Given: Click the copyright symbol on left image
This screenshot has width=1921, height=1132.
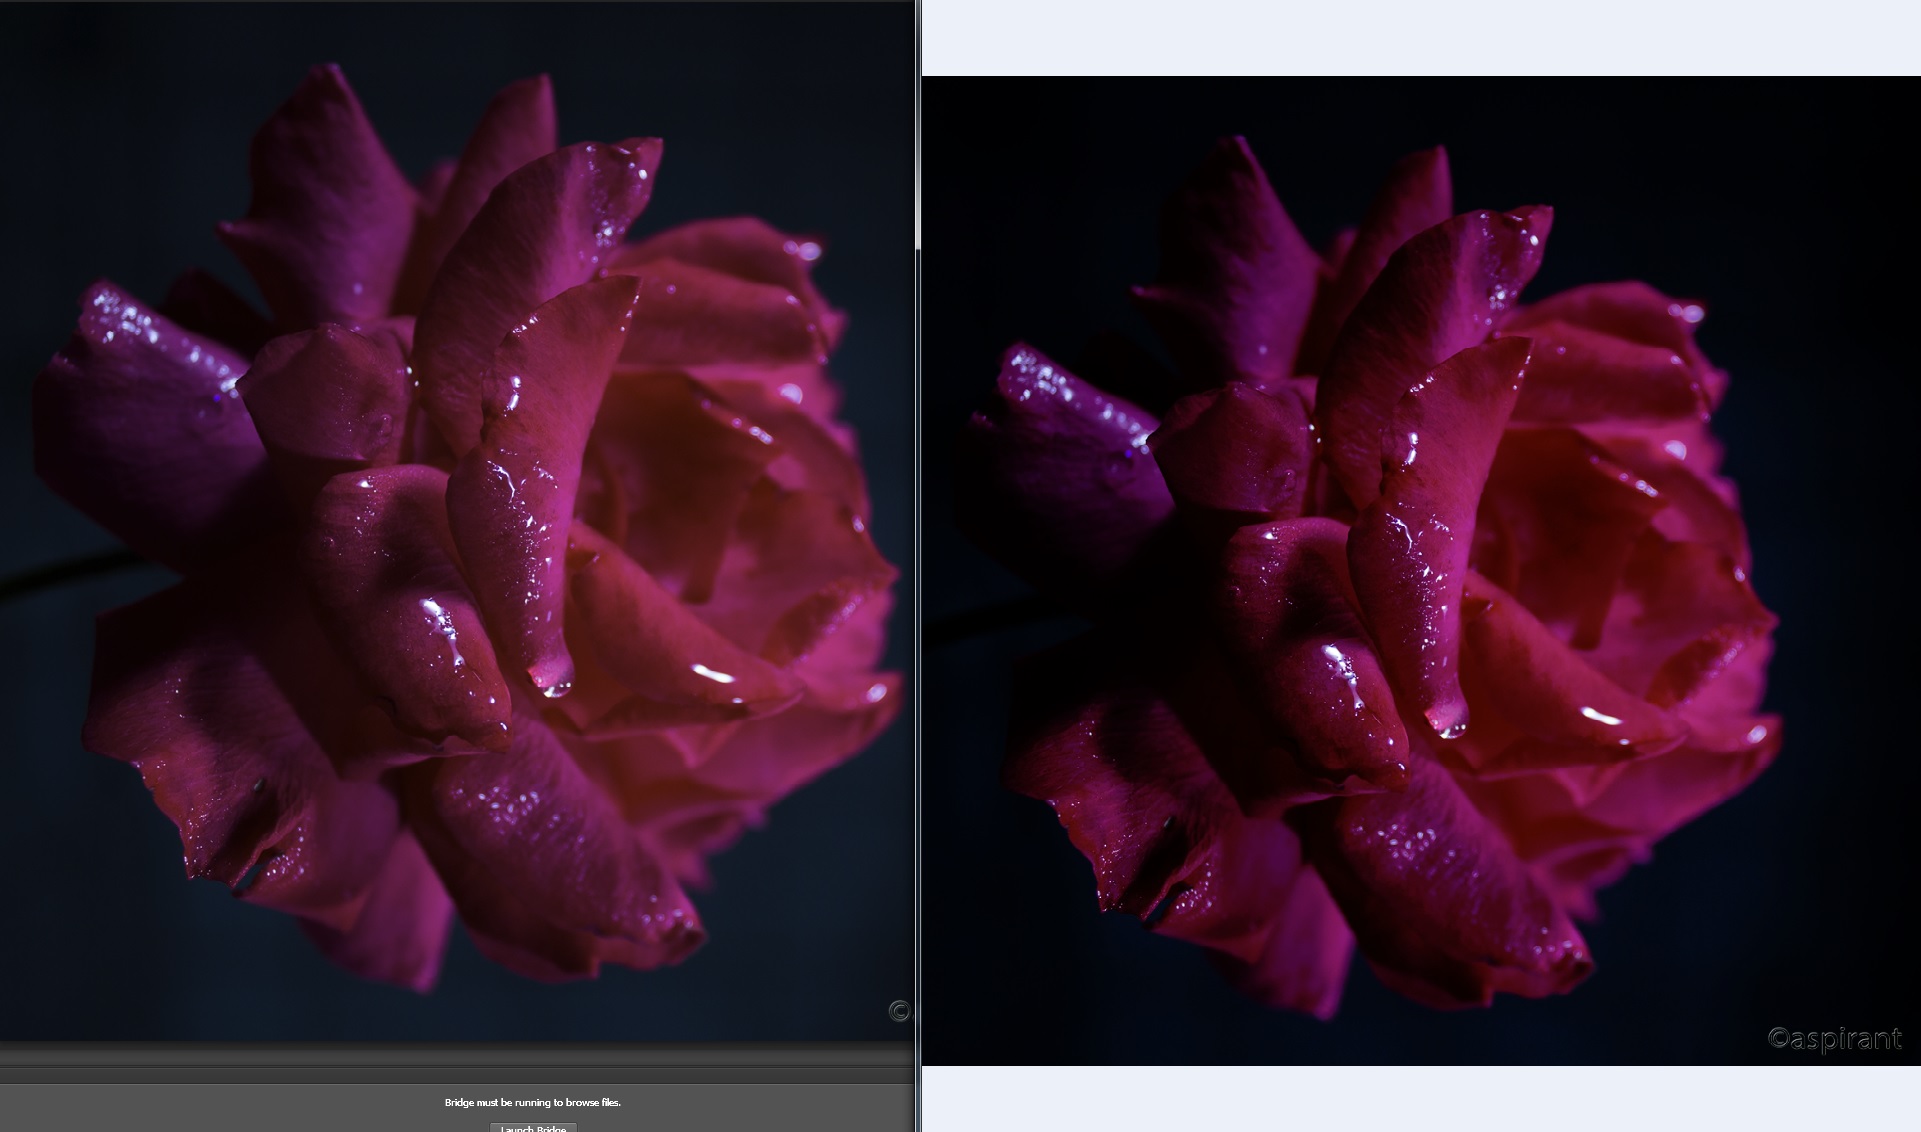Looking at the screenshot, I should tap(898, 1011).
